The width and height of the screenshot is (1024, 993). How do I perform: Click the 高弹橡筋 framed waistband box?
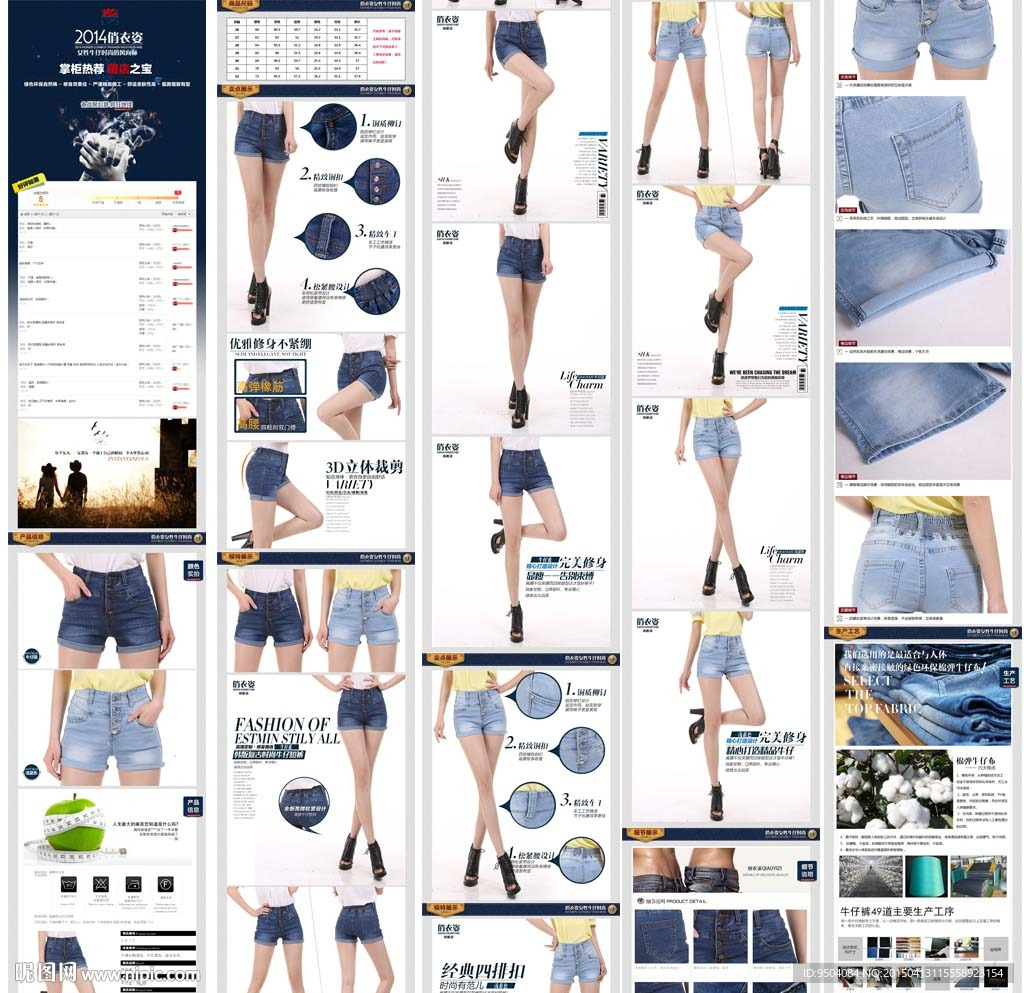pos(270,376)
